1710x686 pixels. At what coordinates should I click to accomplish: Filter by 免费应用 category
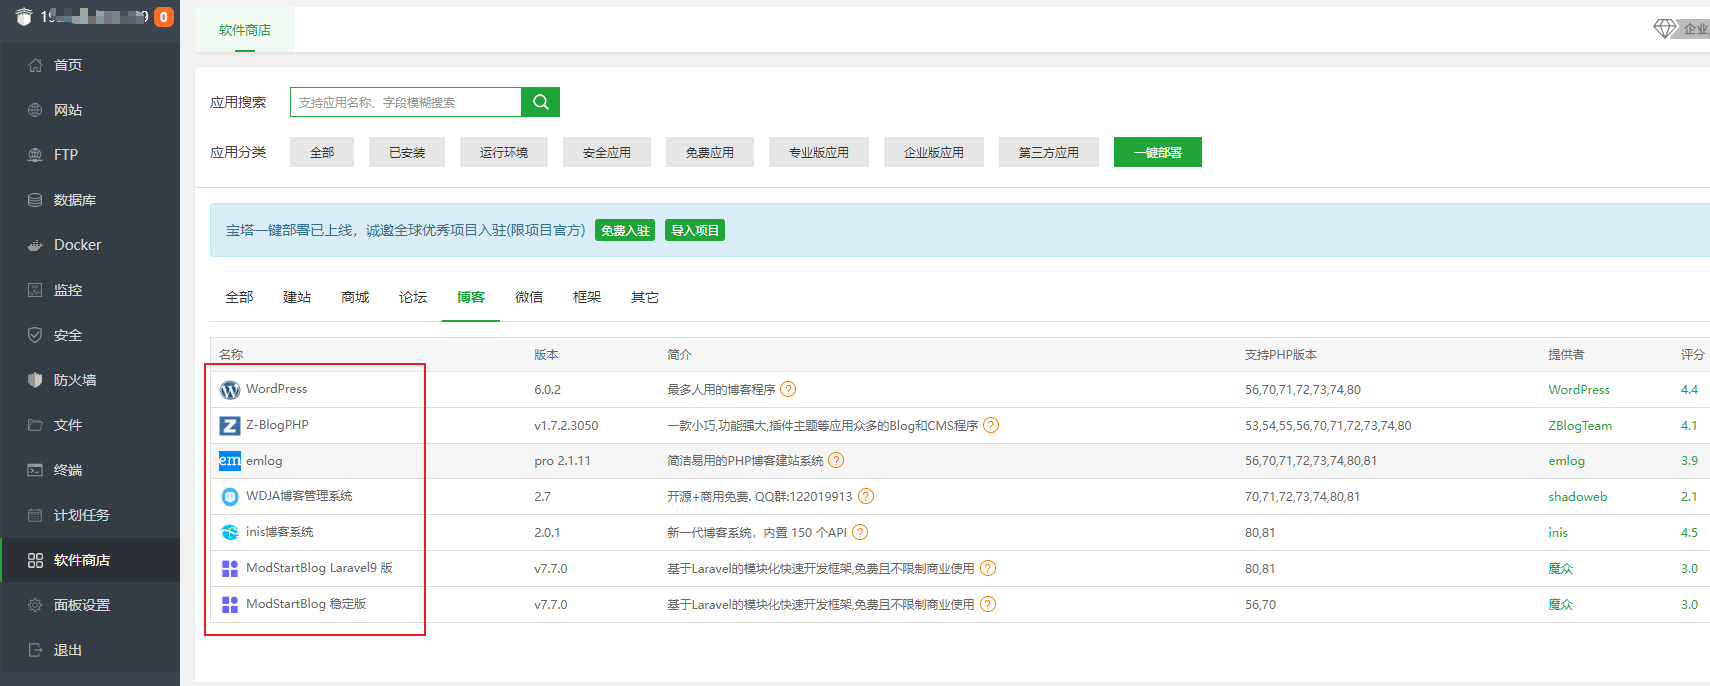(710, 152)
